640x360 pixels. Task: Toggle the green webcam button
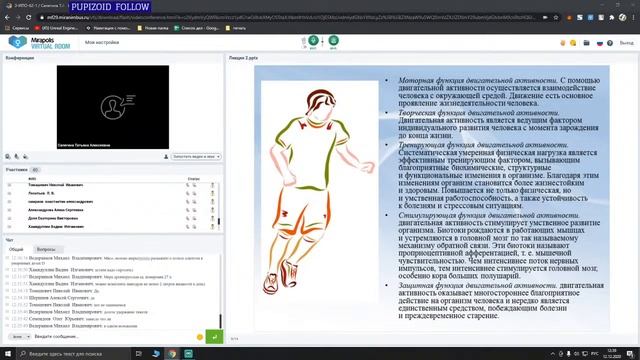click(x=333, y=40)
